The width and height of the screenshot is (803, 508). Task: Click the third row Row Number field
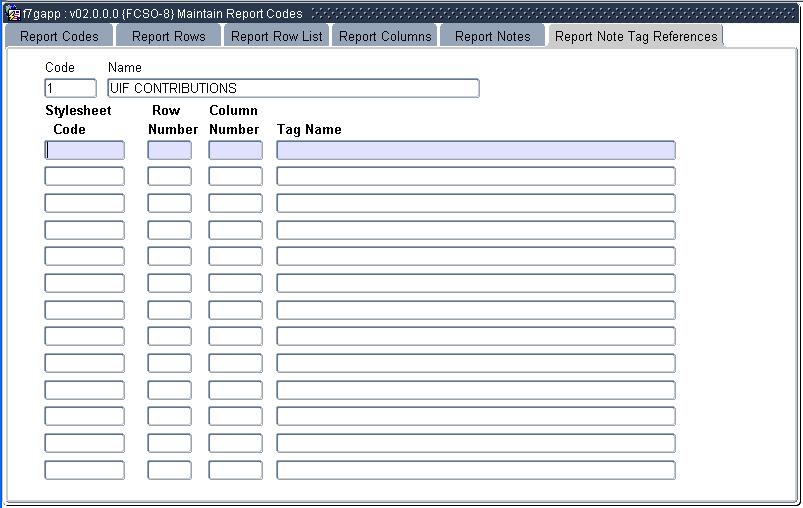click(169, 203)
